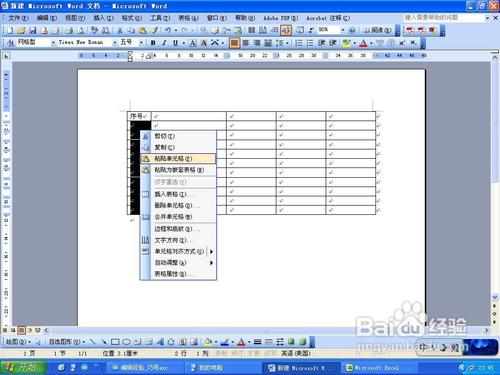Open the font size dropdown showing 五号

(x=141, y=43)
